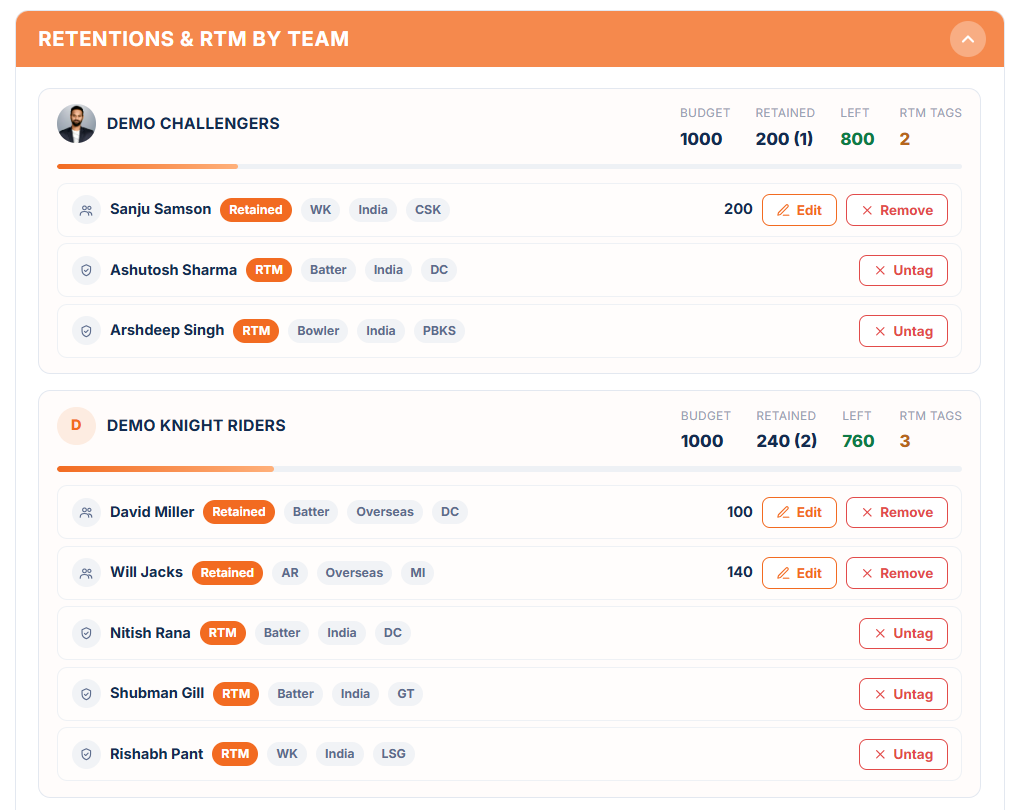This screenshot has height=810, width=1022.
Task: Untag Arshdeep Singh's RTM
Action: pyautogui.click(x=903, y=331)
